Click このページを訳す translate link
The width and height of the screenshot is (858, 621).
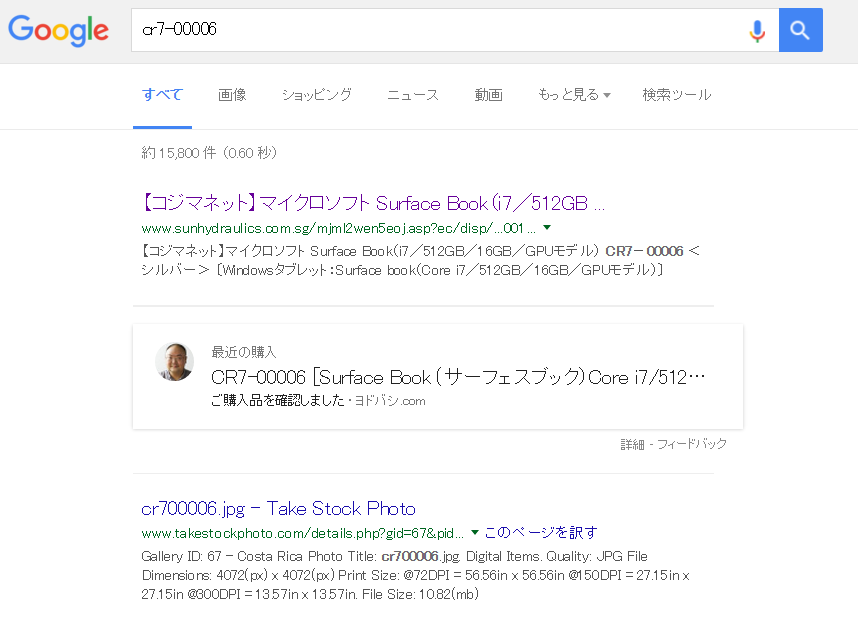[541, 532]
